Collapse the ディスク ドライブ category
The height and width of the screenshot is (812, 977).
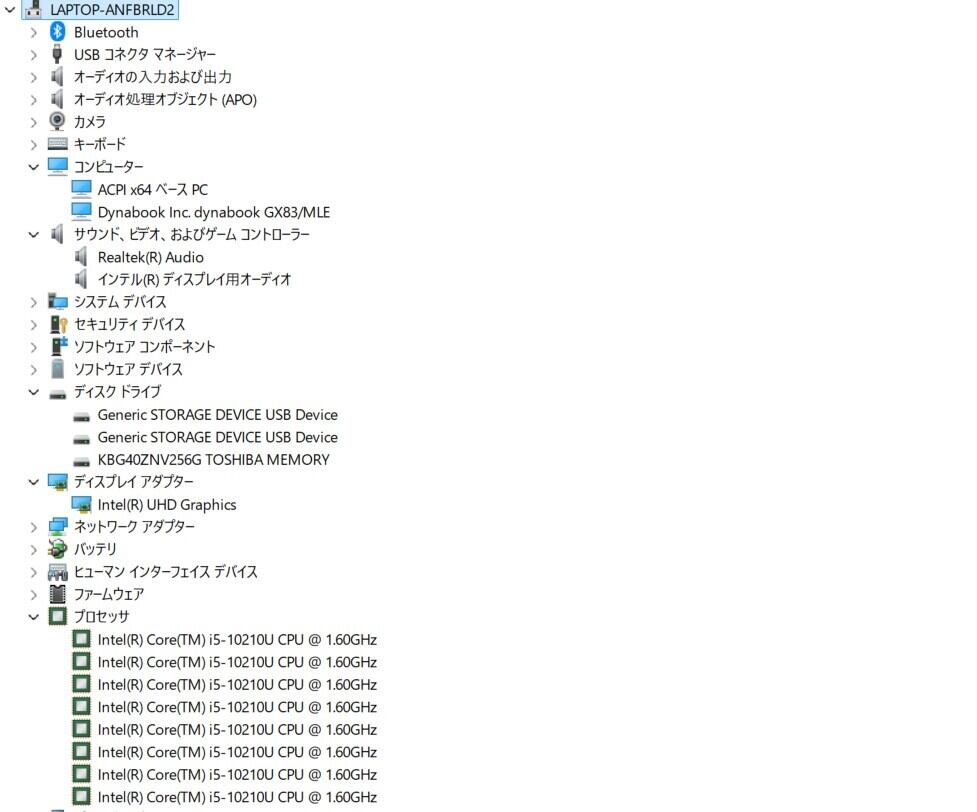coord(34,392)
